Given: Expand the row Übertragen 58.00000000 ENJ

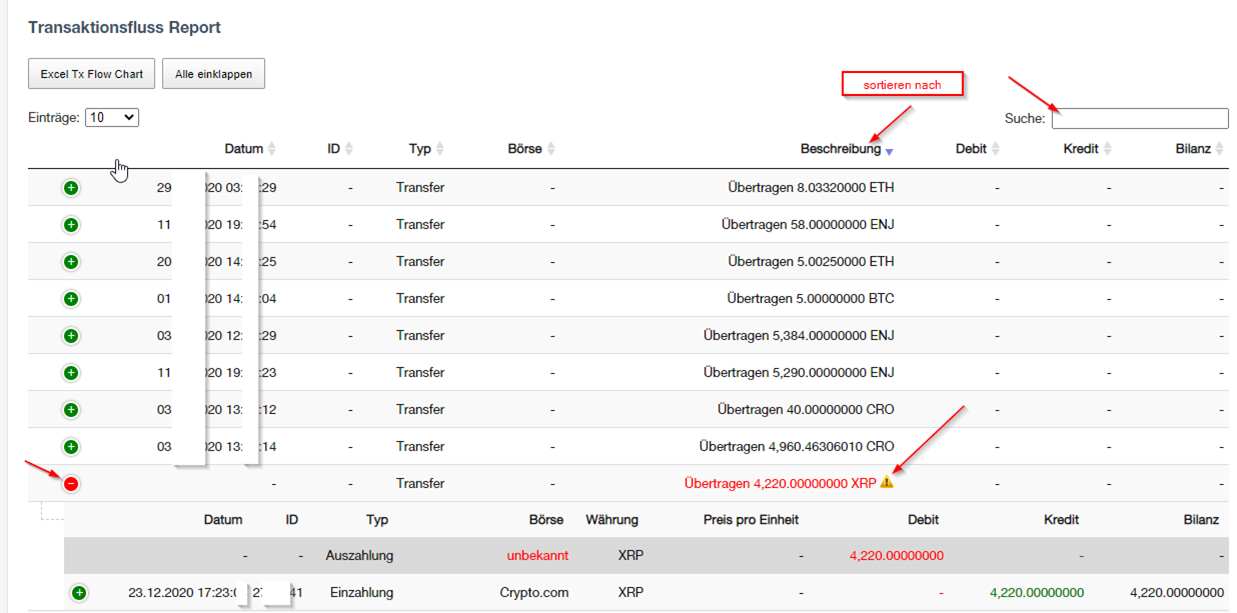Looking at the screenshot, I should tap(71, 225).
